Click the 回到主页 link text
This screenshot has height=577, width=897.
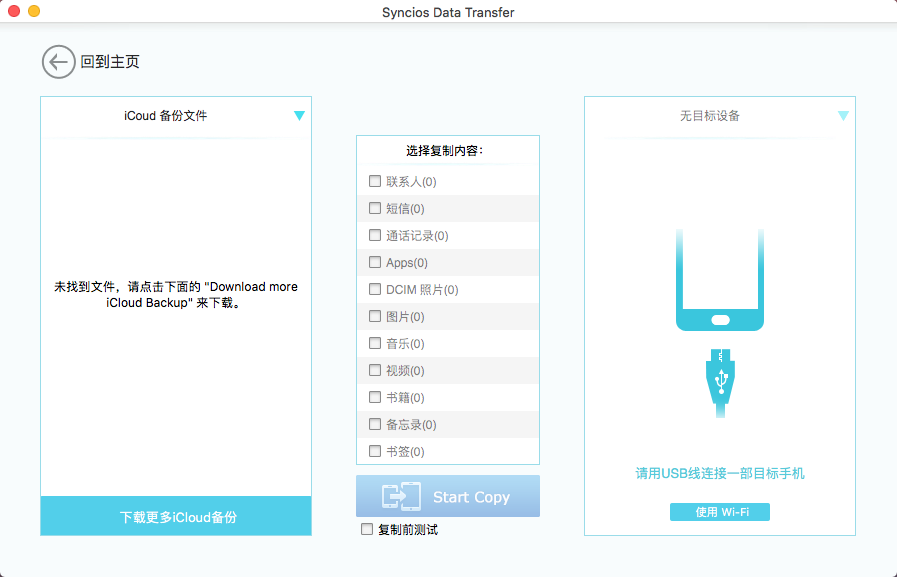[110, 62]
